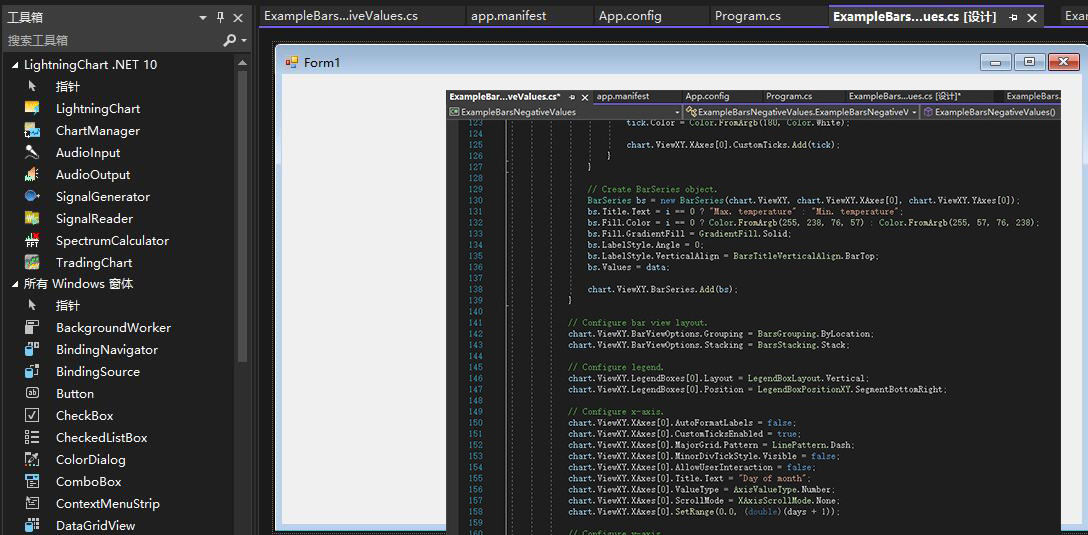Collapse the LightningChart .NET 10 group
1088x535 pixels.
pyautogui.click(x=15, y=65)
